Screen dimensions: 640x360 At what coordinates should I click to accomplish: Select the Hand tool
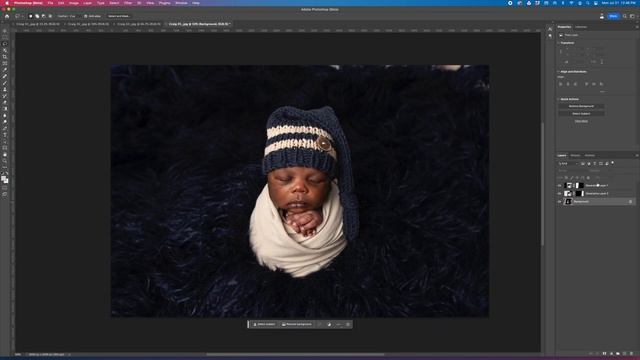tap(5, 155)
